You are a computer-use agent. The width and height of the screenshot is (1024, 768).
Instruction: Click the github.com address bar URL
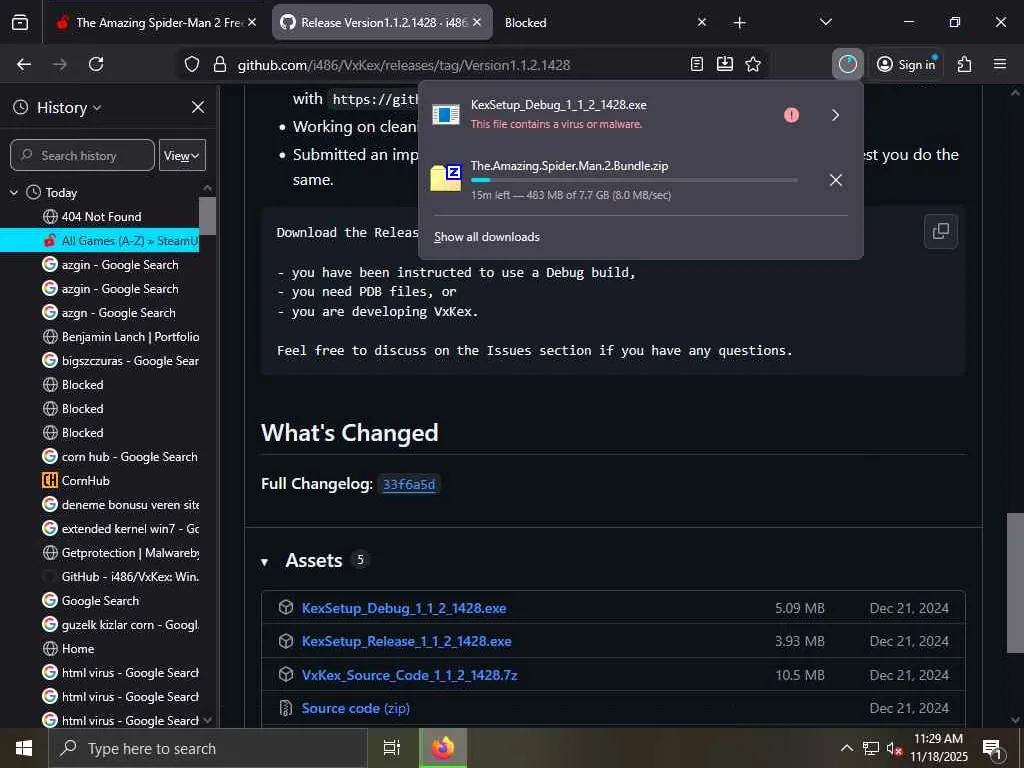(404, 65)
